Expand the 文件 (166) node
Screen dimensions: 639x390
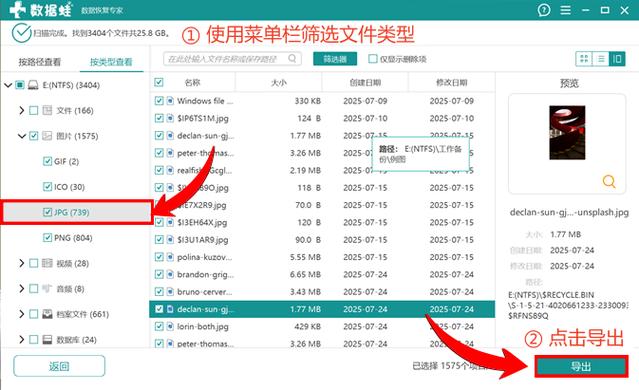pyautogui.click(x=21, y=110)
